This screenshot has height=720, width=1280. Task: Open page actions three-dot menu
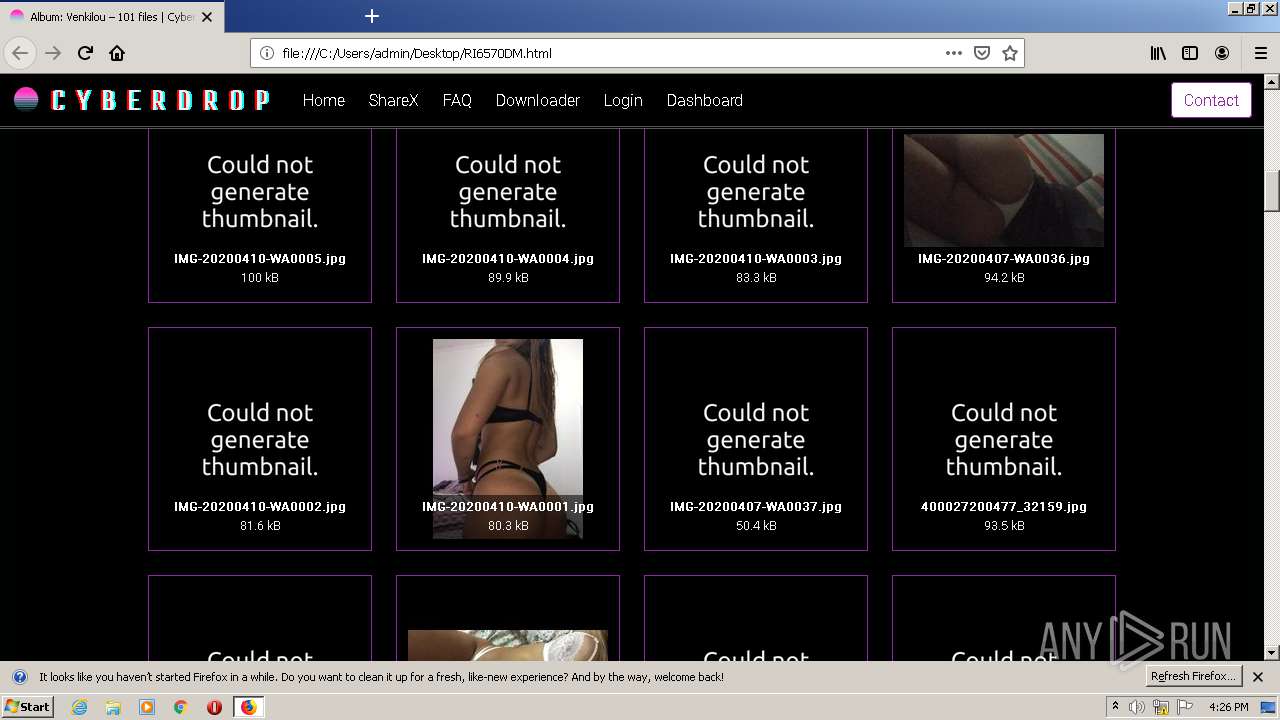click(x=954, y=53)
